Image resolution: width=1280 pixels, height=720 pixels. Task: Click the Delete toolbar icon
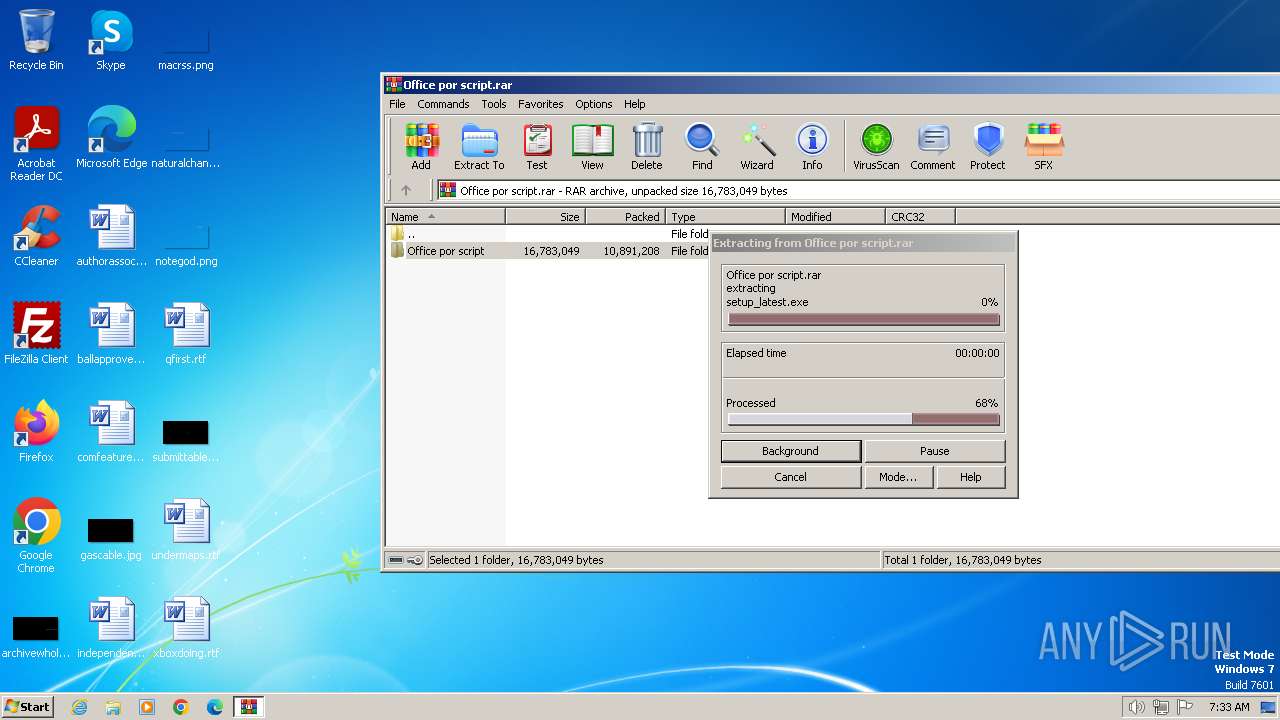(x=646, y=147)
